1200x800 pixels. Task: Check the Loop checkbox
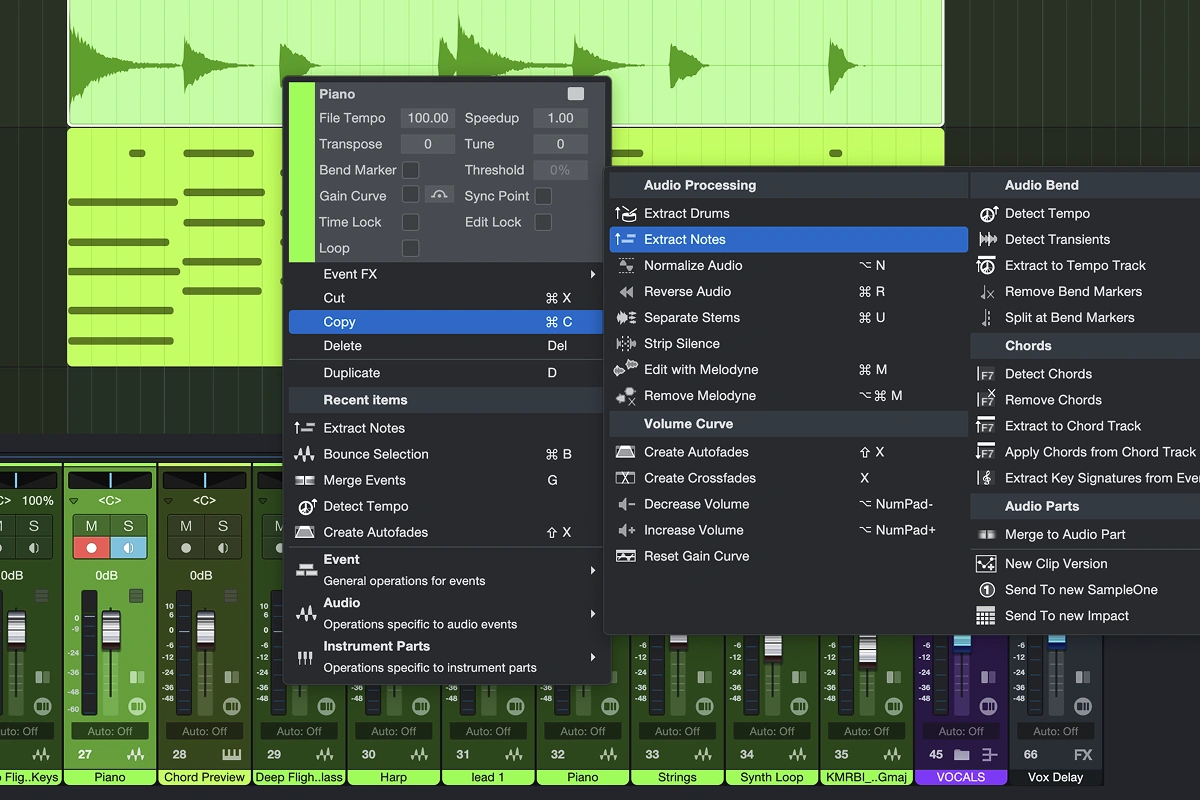click(x=410, y=248)
